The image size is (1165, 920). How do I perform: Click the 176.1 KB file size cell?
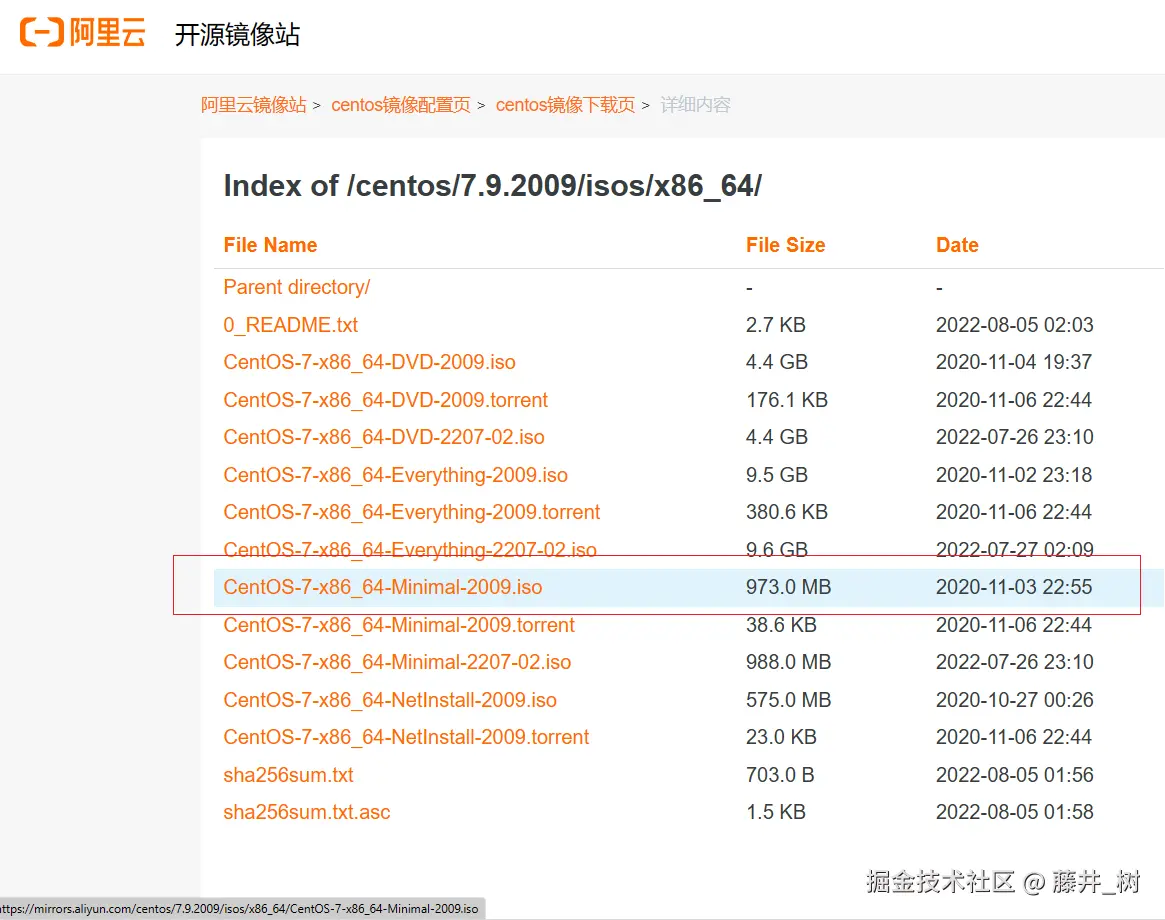coord(787,400)
